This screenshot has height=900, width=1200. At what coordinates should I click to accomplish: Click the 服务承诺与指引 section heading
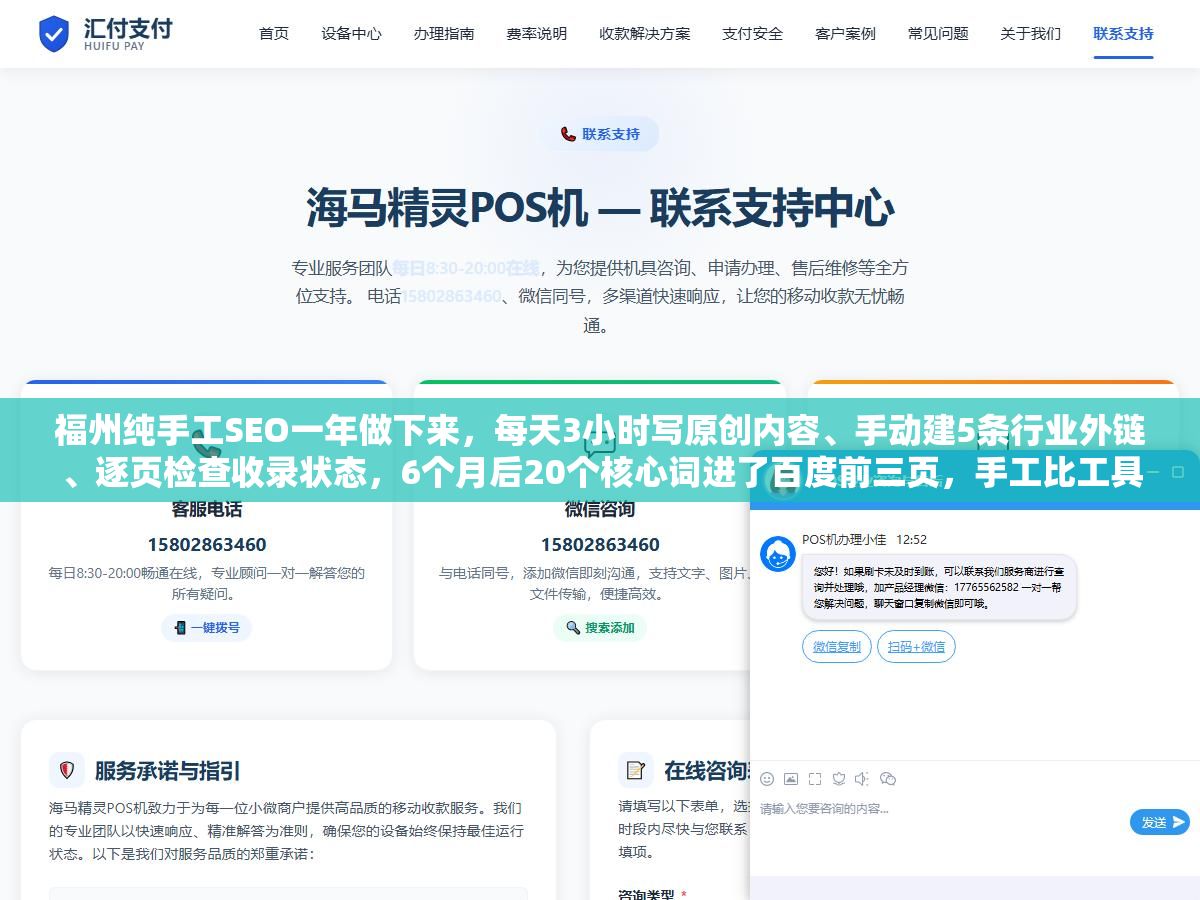coord(167,771)
